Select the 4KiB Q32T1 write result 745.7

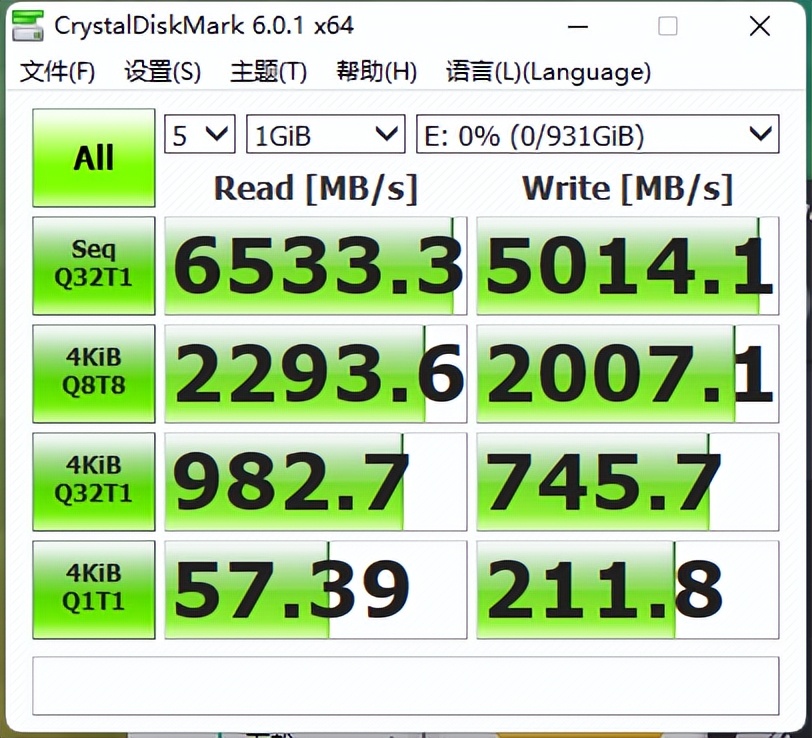coord(628,482)
